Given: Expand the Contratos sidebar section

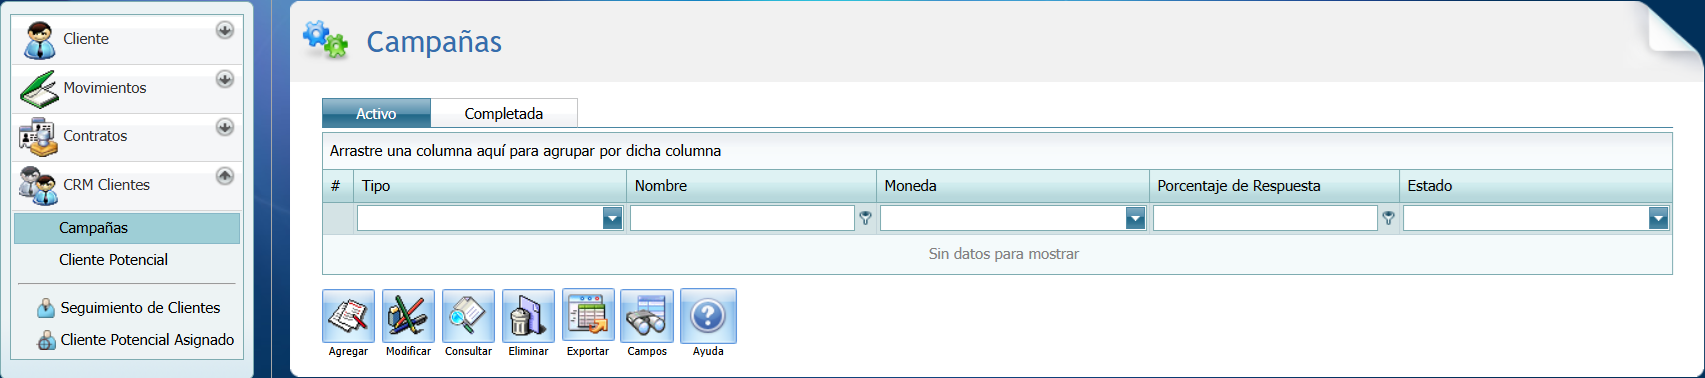Looking at the screenshot, I should pyautogui.click(x=225, y=127).
